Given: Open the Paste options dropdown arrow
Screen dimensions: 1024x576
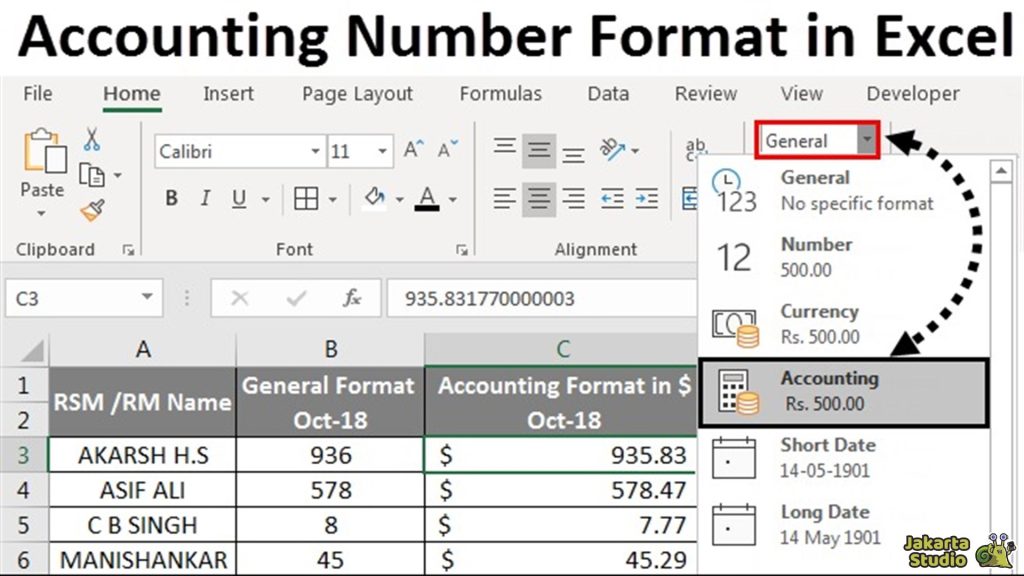Looking at the screenshot, I should (x=42, y=214).
